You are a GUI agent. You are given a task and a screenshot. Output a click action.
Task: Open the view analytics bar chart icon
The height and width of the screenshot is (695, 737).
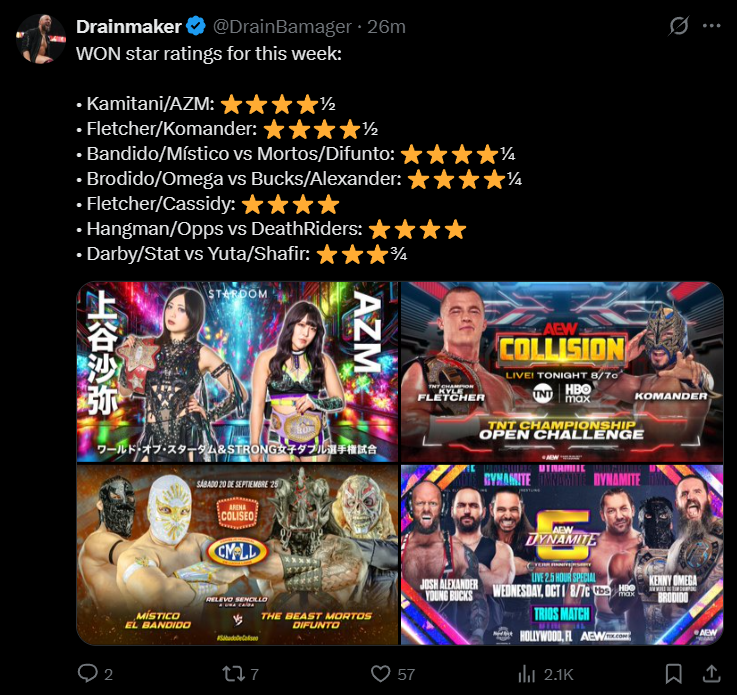click(x=527, y=674)
